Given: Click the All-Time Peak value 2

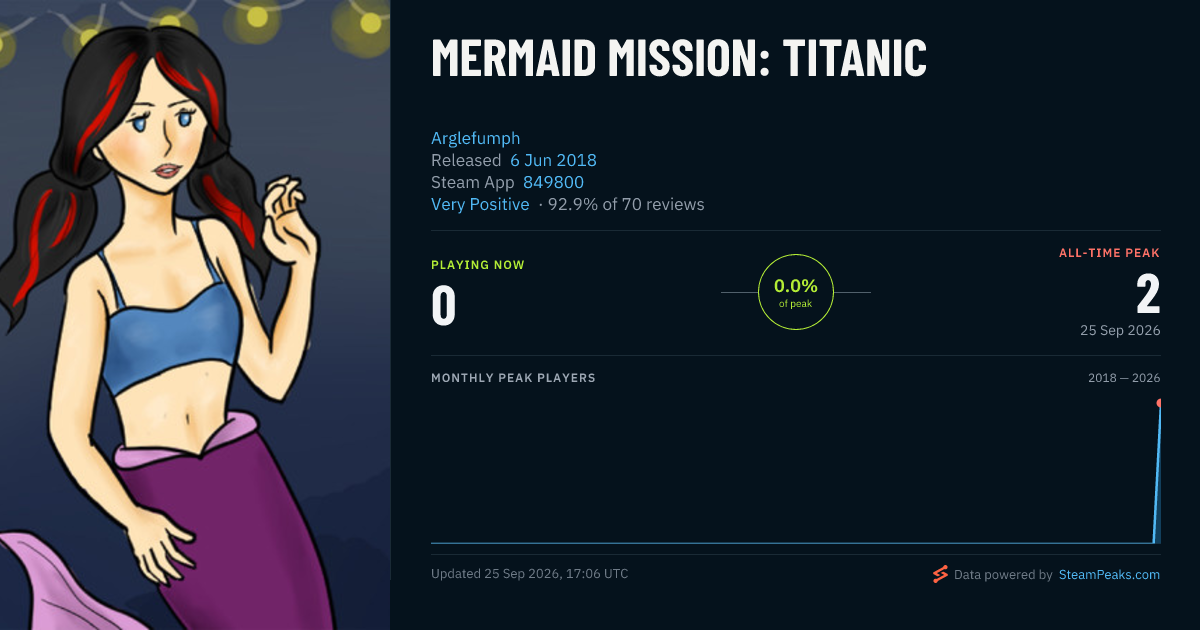Looking at the screenshot, I should pyautogui.click(x=1148, y=295).
